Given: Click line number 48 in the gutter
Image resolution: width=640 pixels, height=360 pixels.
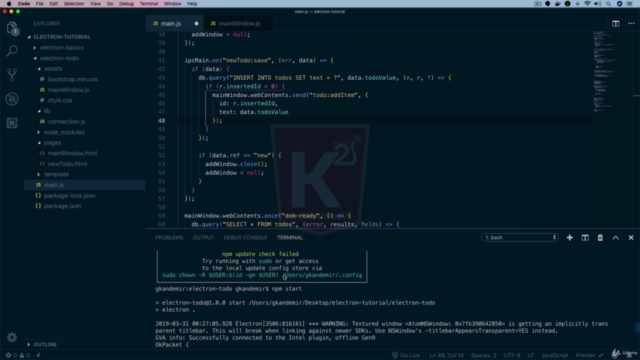Looking at the screenshot, I should tap(162, 121).
